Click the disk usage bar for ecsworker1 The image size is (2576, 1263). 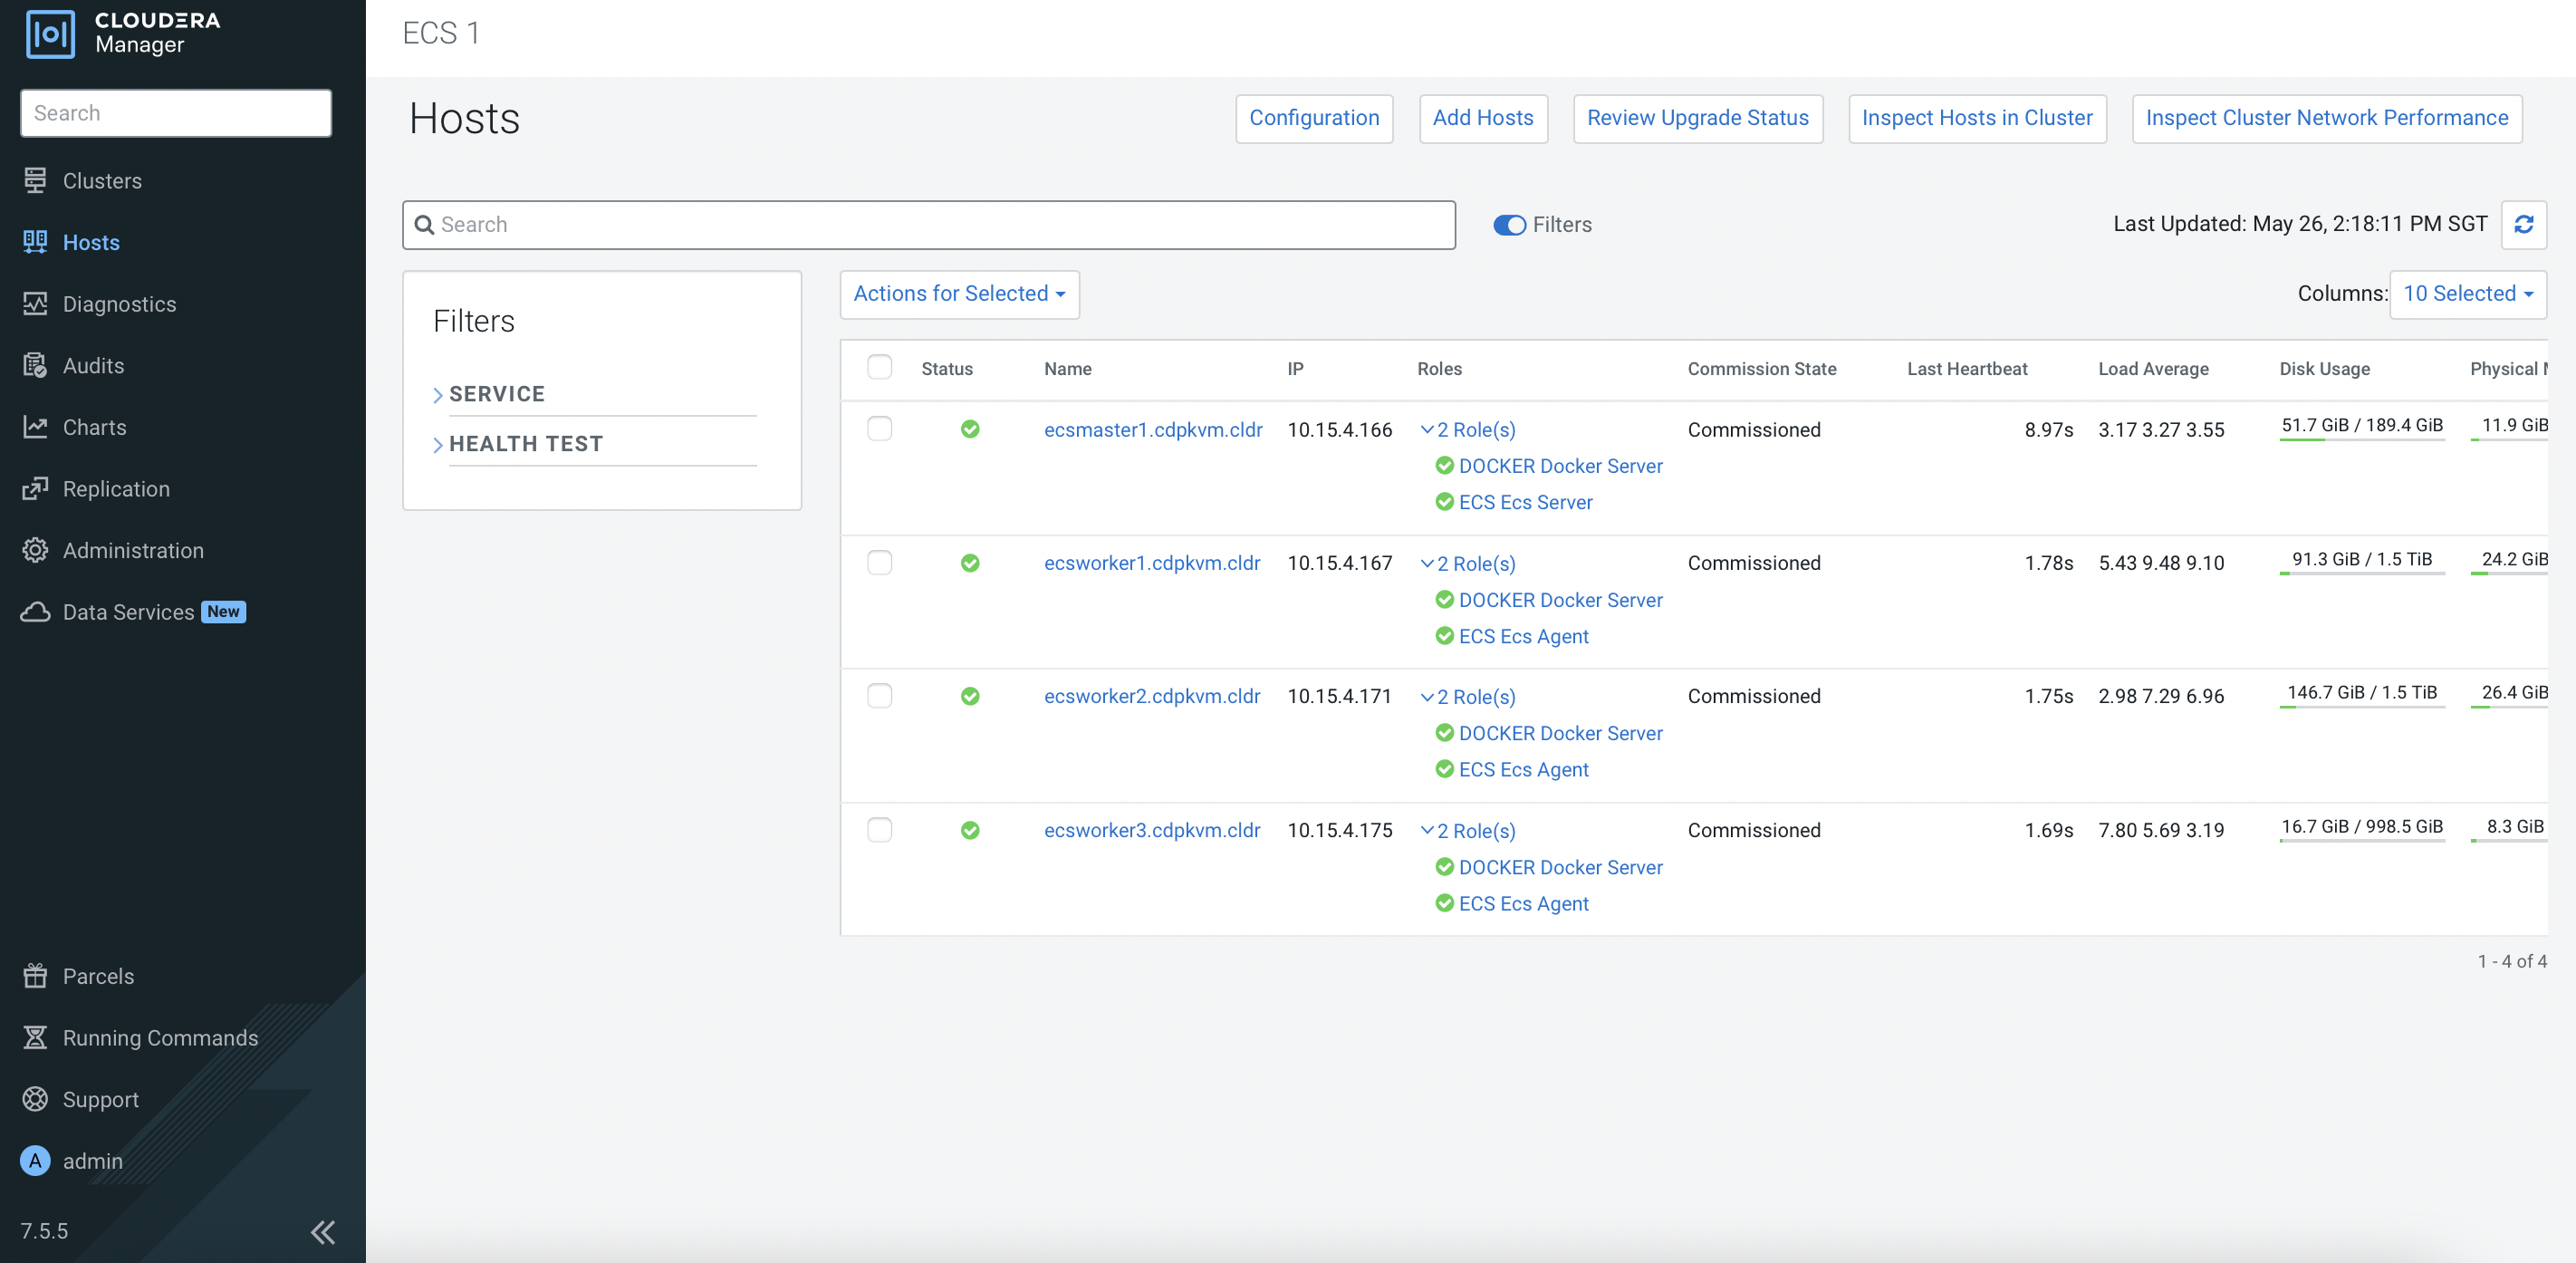pos(2361,572)
